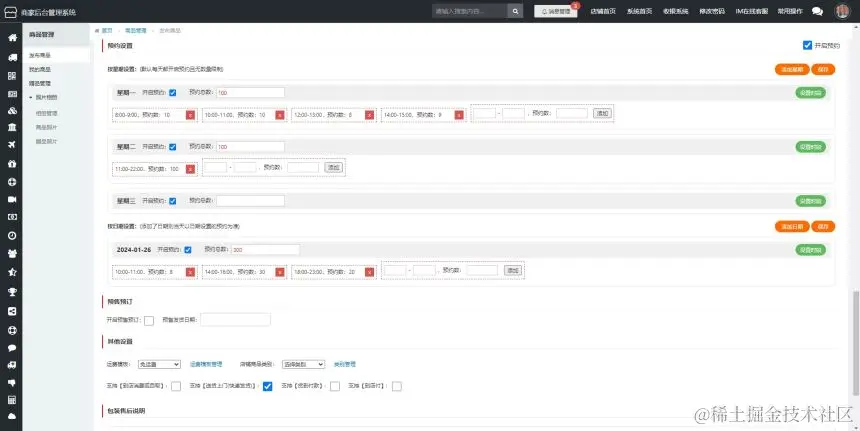This screenshot has height=431, width=860.
Task: Select the airplane icon in the sidebar
Action: pyautogui.click(x=12, y=145)
